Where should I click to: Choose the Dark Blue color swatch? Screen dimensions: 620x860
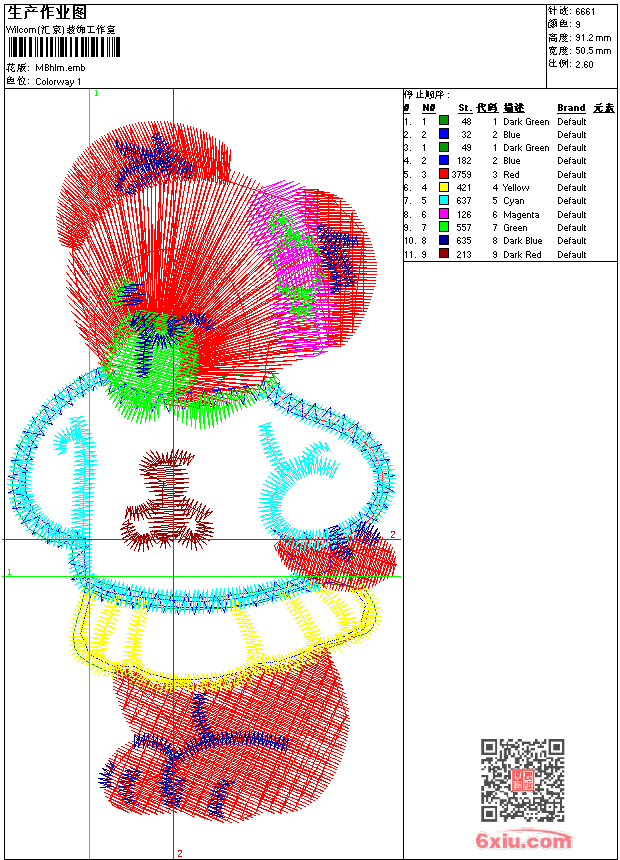(x=444, y=240)
